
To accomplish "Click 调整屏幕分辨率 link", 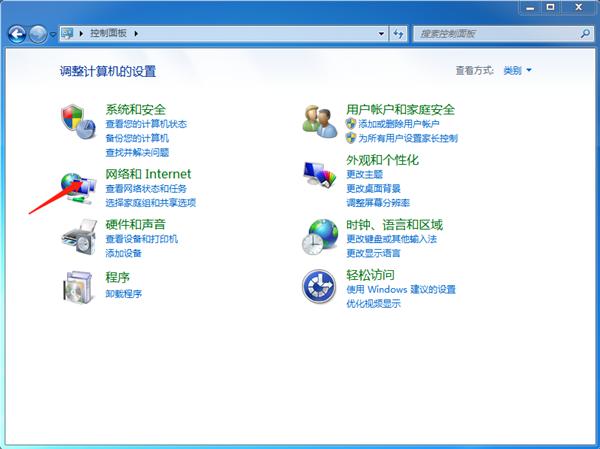I will [378, 202].
